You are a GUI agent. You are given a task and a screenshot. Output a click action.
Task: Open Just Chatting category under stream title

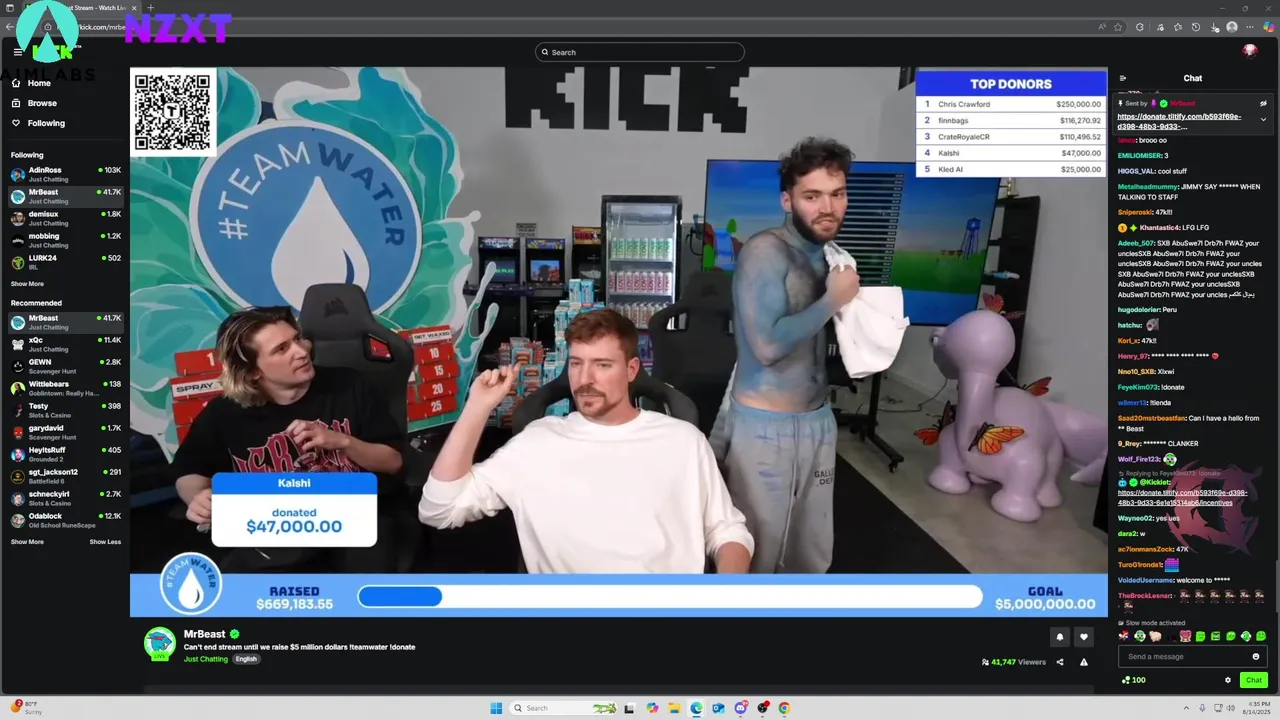pos(206,659)
